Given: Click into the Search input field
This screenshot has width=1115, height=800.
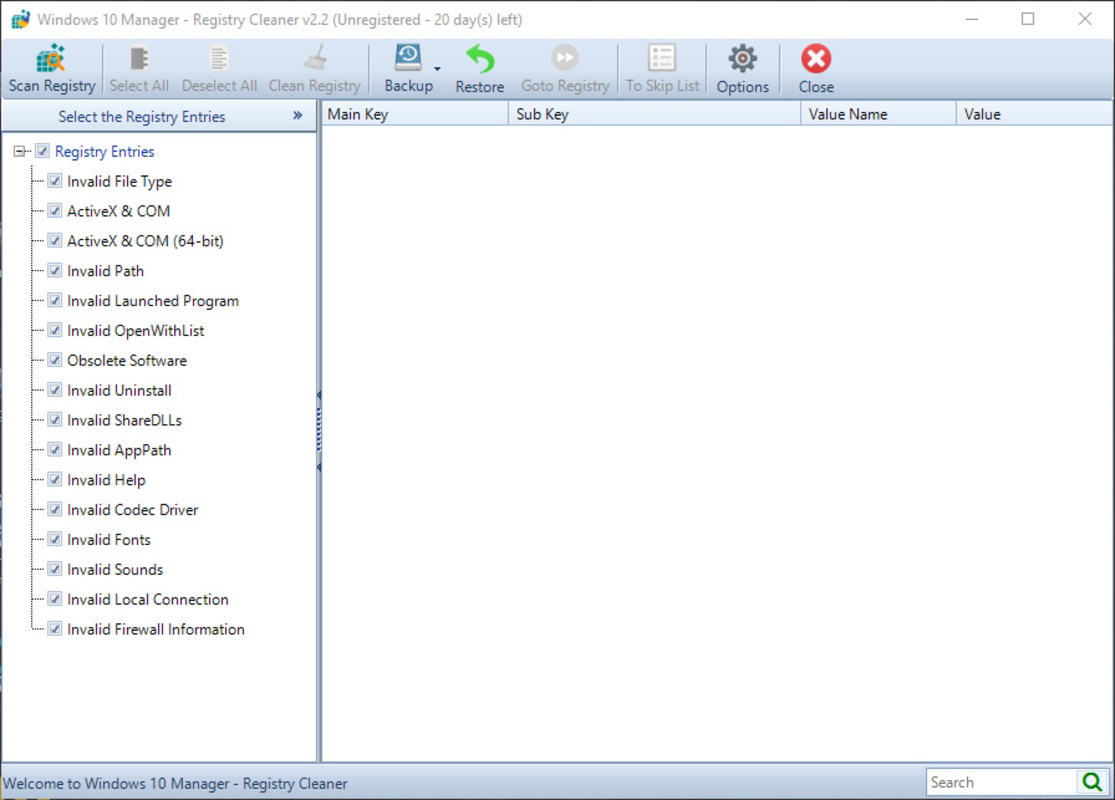Looking at the screenshot, I should [1001, 782].
